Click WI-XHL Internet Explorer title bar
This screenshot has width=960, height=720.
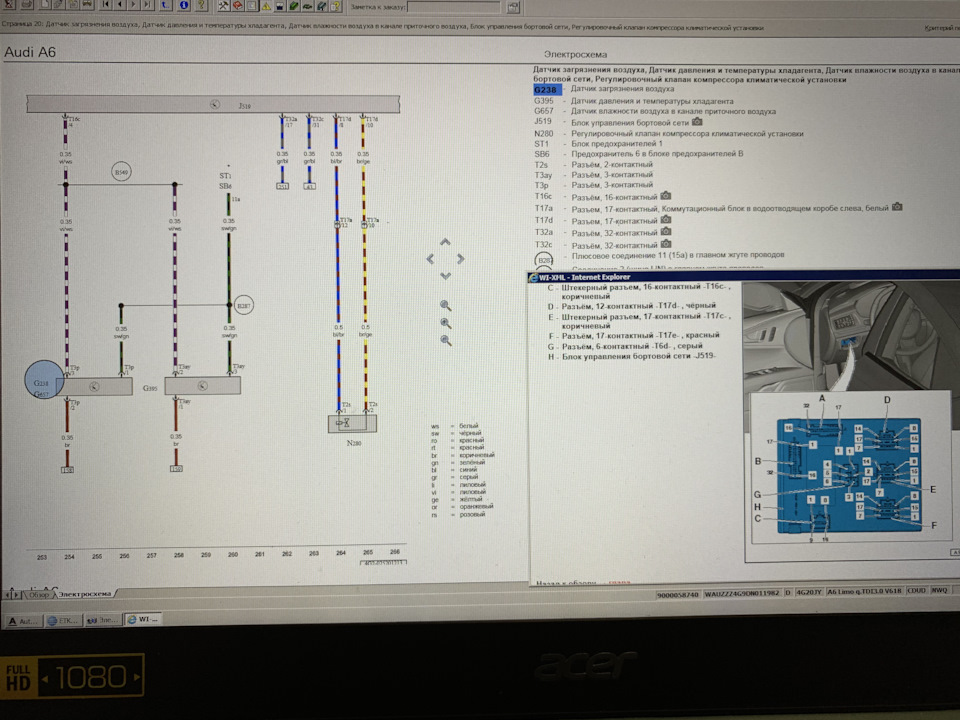(743, 277)
